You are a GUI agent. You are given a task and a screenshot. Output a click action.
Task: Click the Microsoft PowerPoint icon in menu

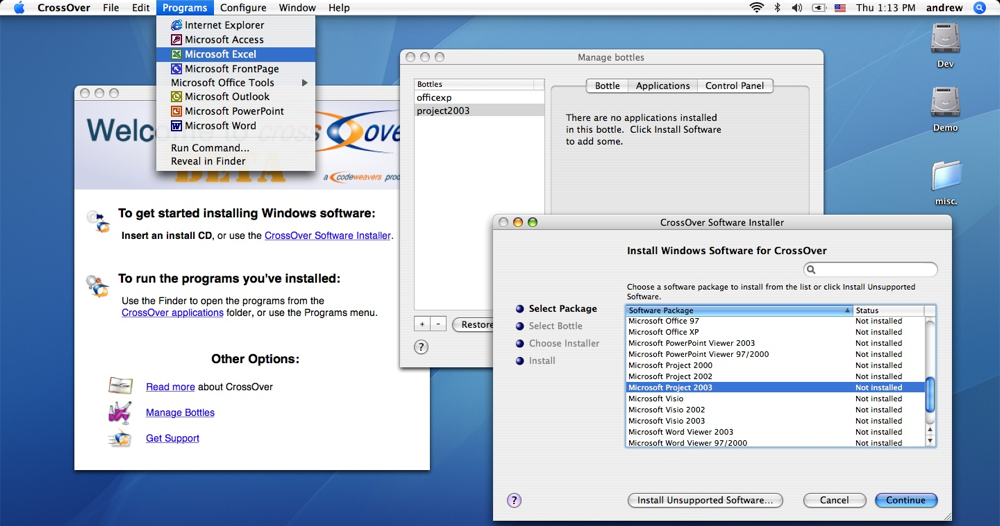[x=177, y=111]
